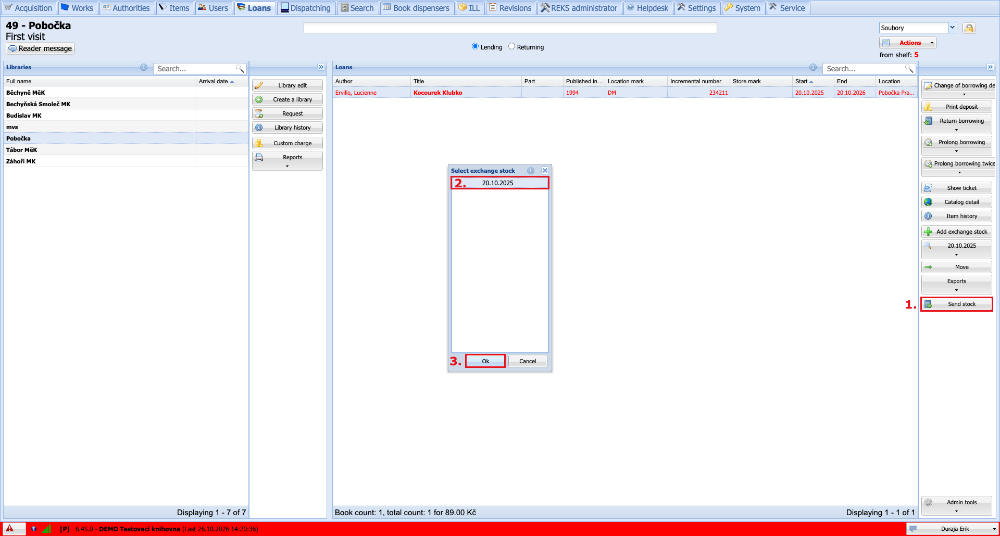
Task: Close the Select exchange stock dialog
Action: tap(545, 171)
